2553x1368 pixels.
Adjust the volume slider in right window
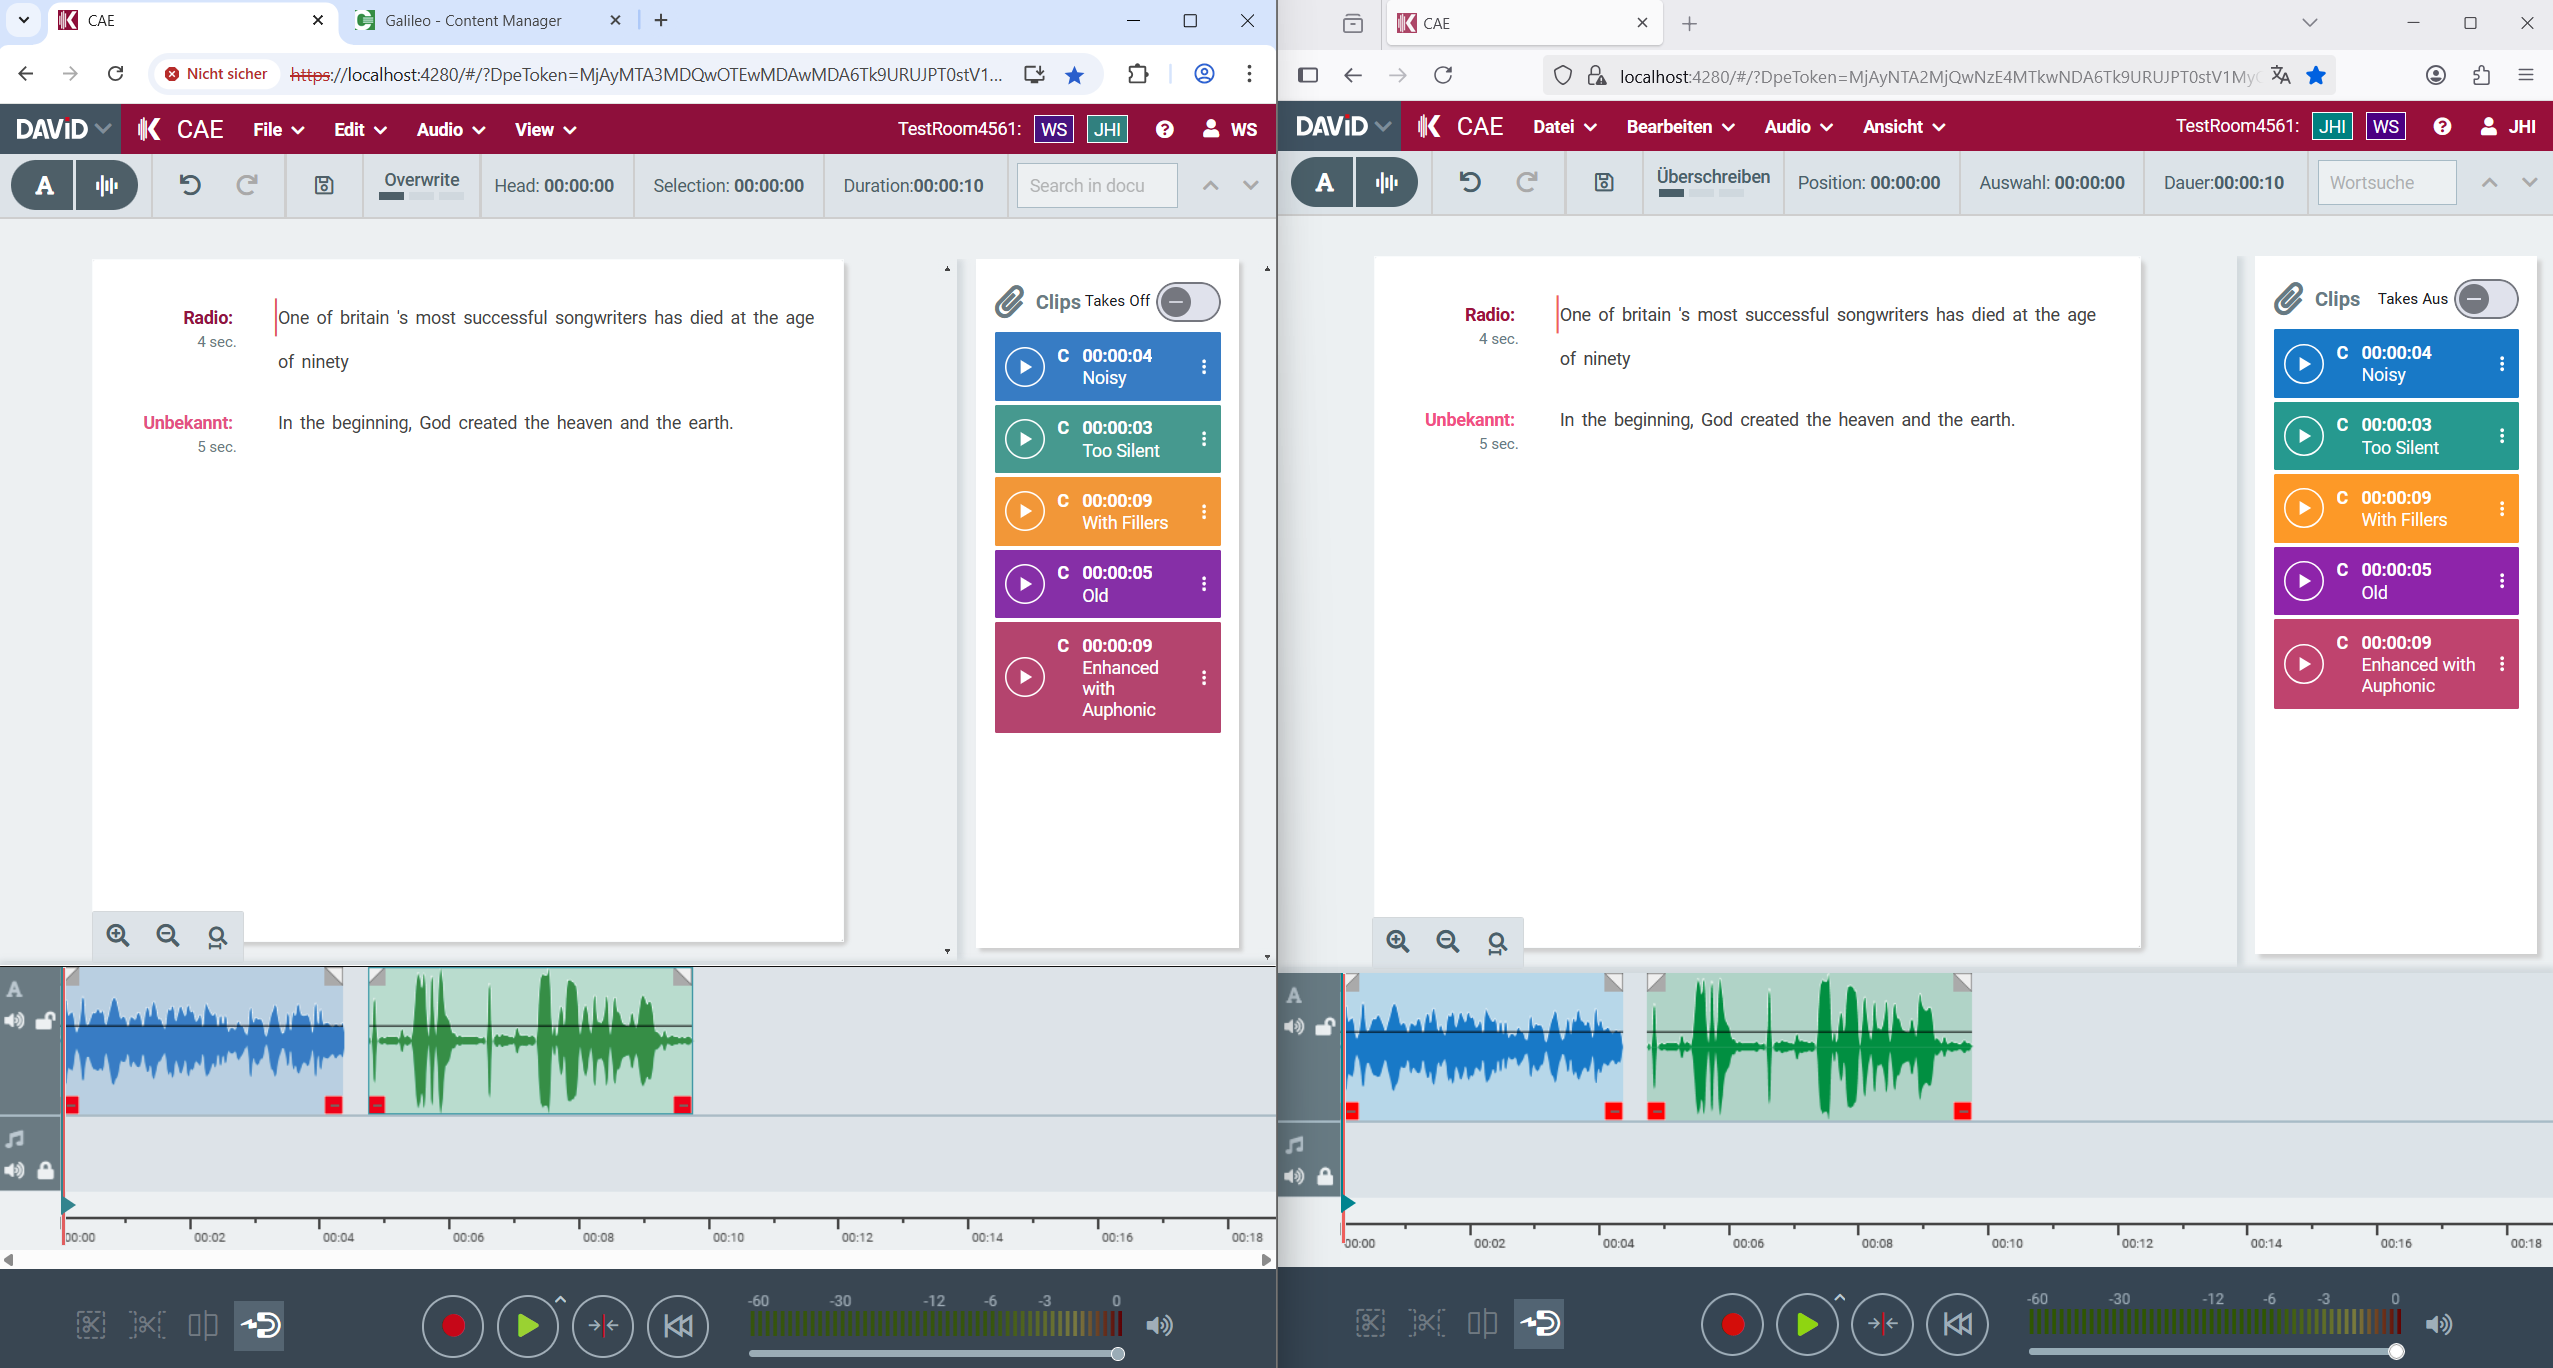click(x=2396, y=1352)
